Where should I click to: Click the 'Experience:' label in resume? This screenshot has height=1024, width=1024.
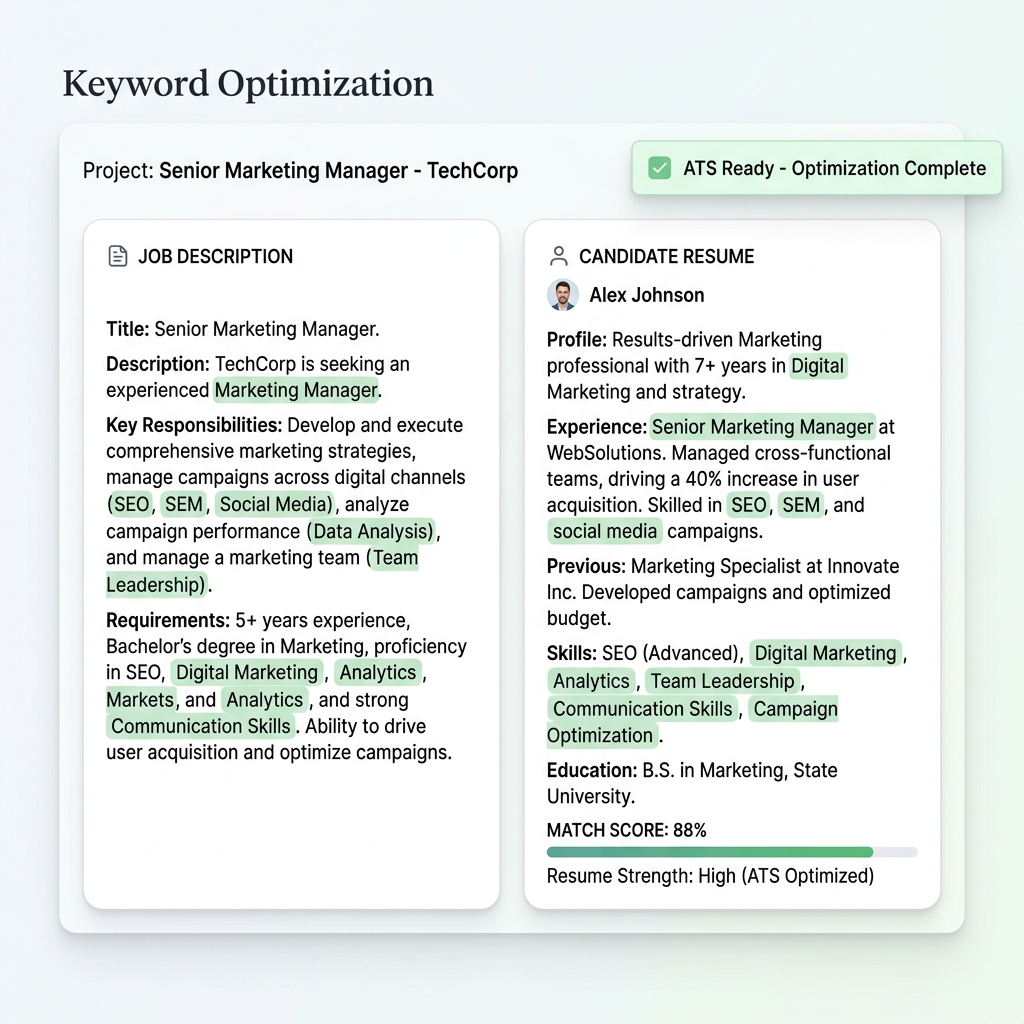point(597,427)
